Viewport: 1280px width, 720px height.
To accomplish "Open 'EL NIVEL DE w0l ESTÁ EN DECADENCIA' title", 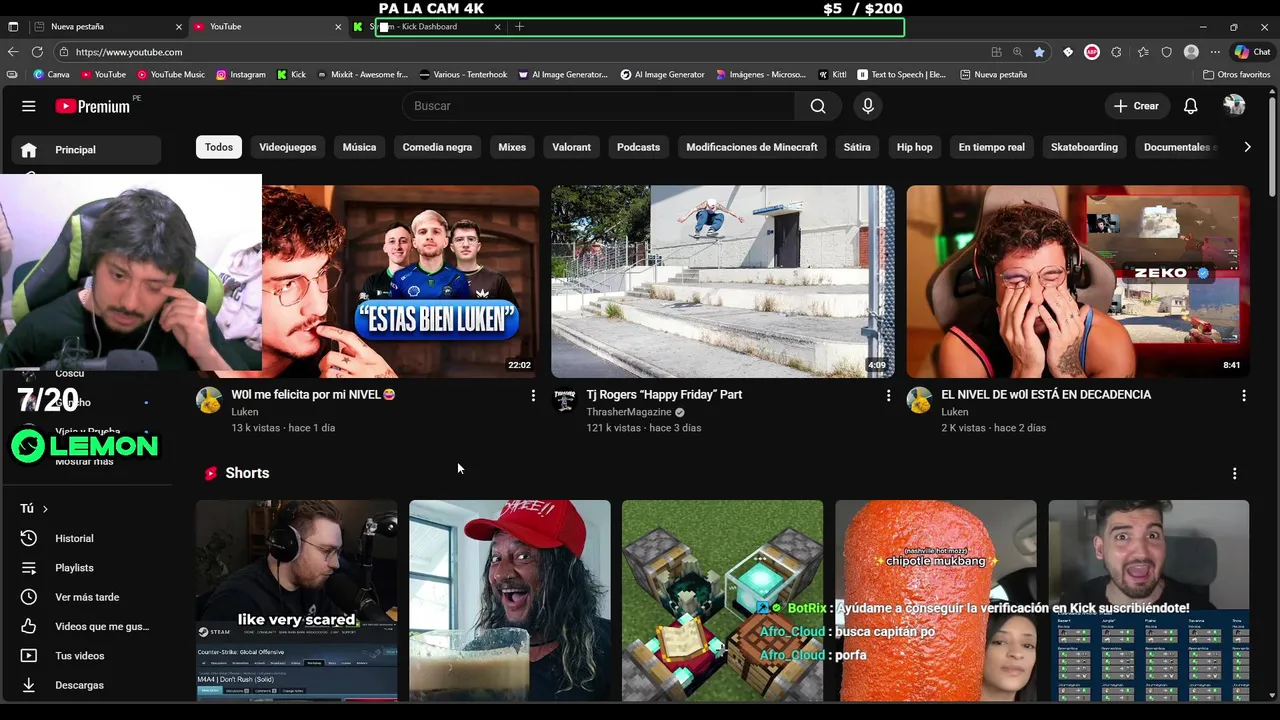I will [1046, 395].
